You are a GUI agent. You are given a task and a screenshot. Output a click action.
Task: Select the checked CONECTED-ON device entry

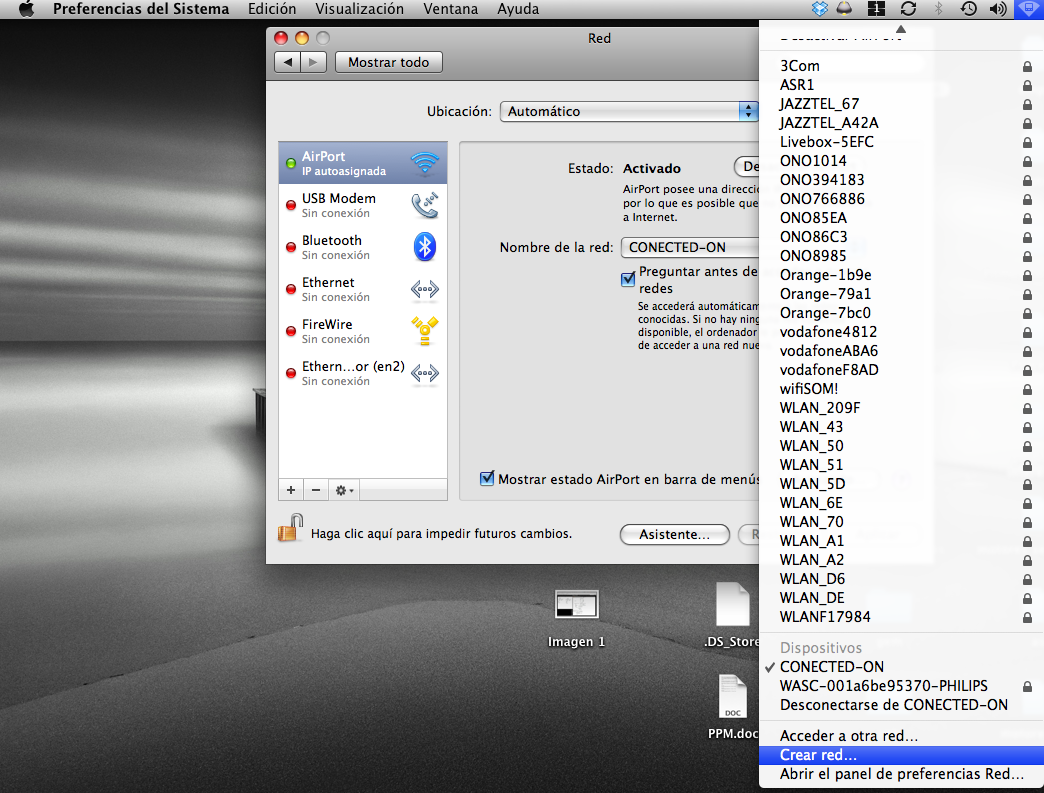[902, 666]
